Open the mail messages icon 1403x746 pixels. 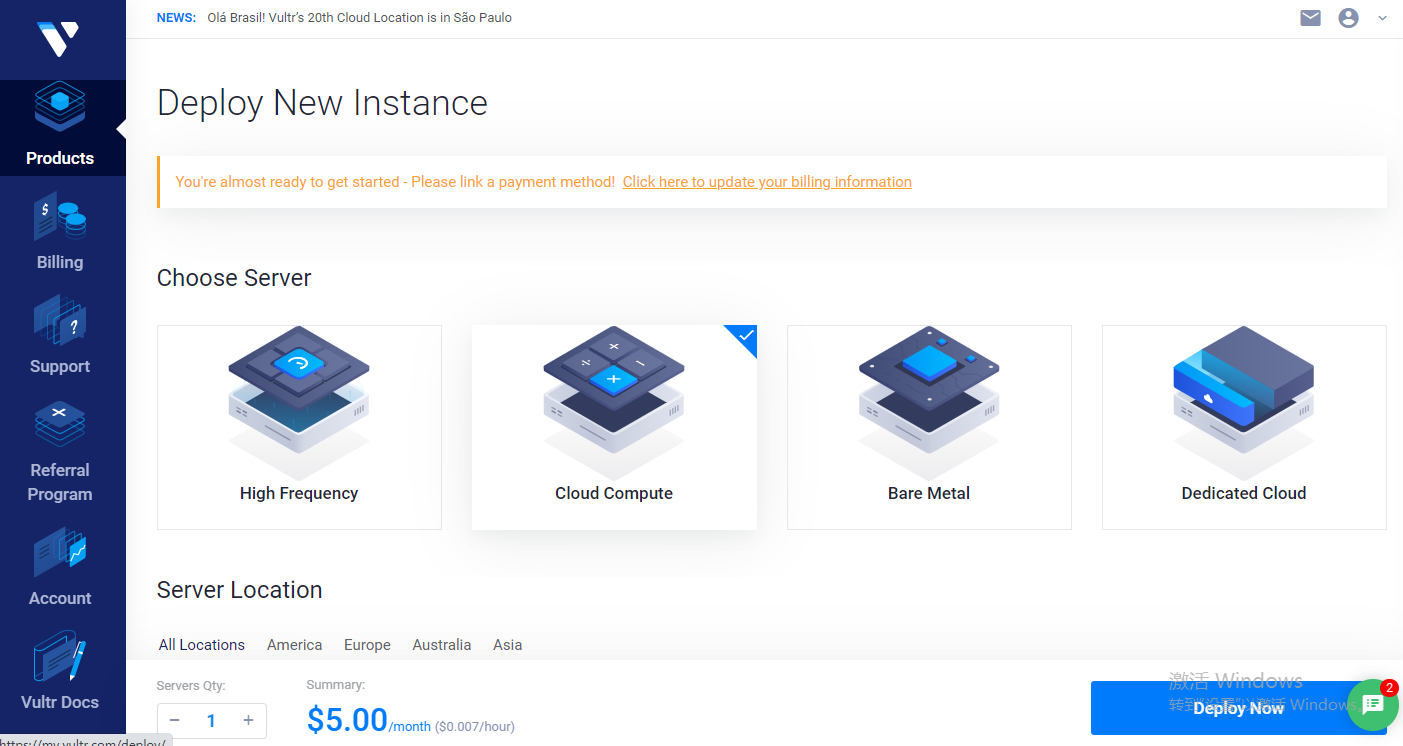click(x=1310, y=18)
